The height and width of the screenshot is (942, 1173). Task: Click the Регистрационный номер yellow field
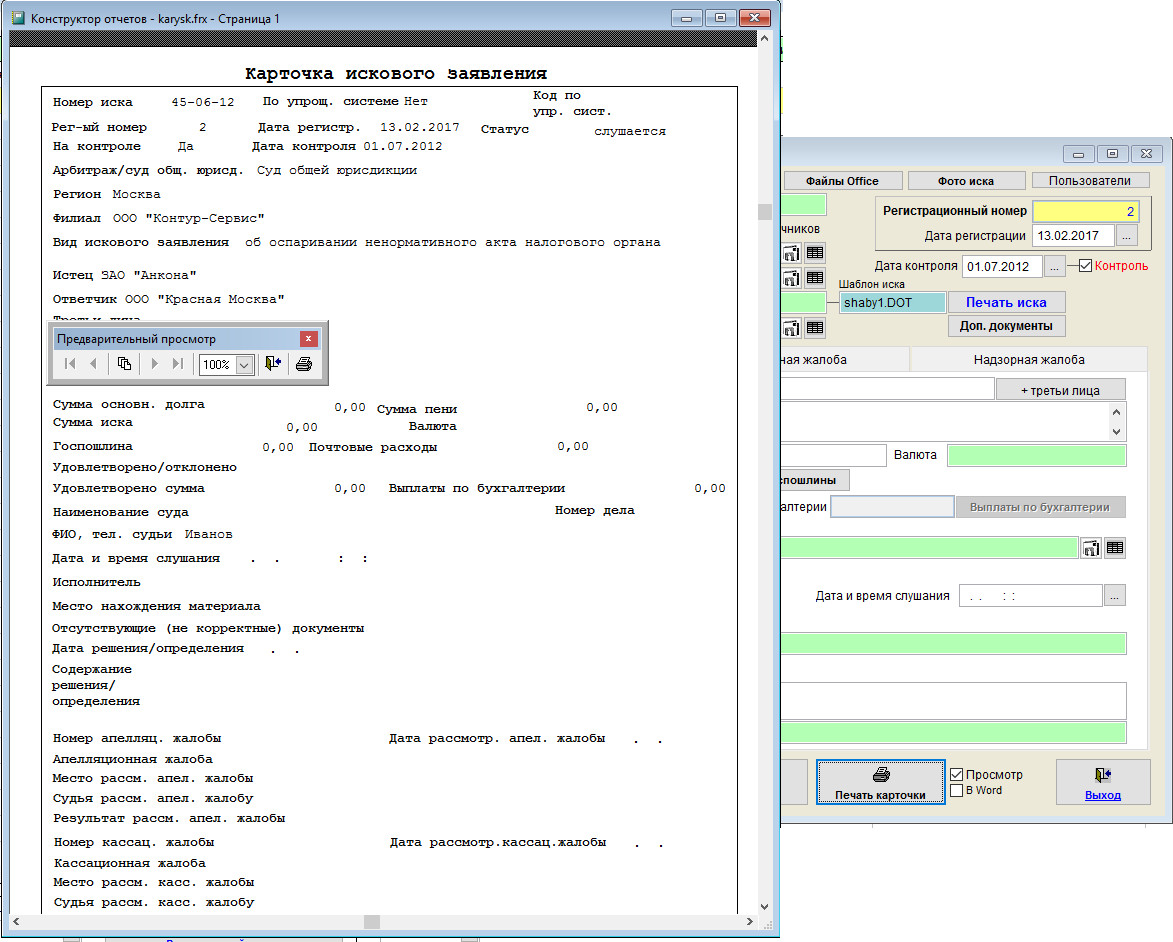[x=1085, y=211]
